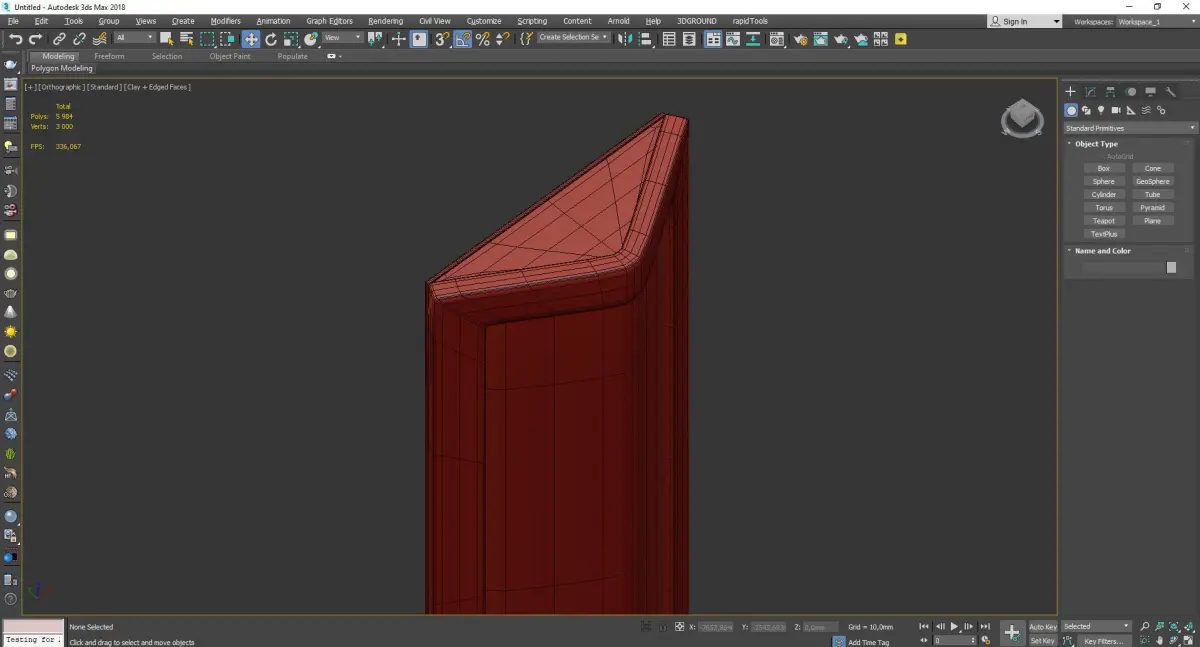Image resolution: width=1200 pixels, height=647 pixels.
Task: Open the Material Editor
Action: tap(777, 39)
